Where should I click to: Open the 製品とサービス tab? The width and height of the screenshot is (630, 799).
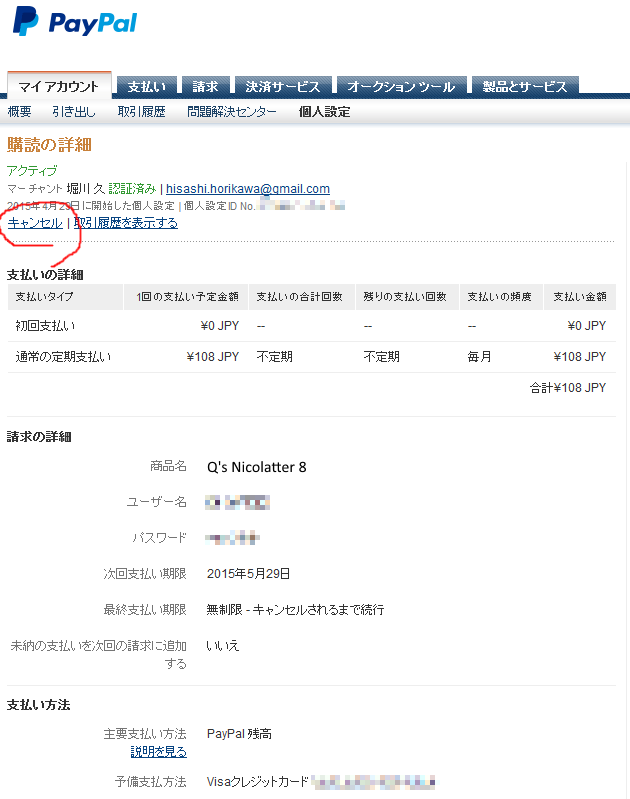(525, 86)
